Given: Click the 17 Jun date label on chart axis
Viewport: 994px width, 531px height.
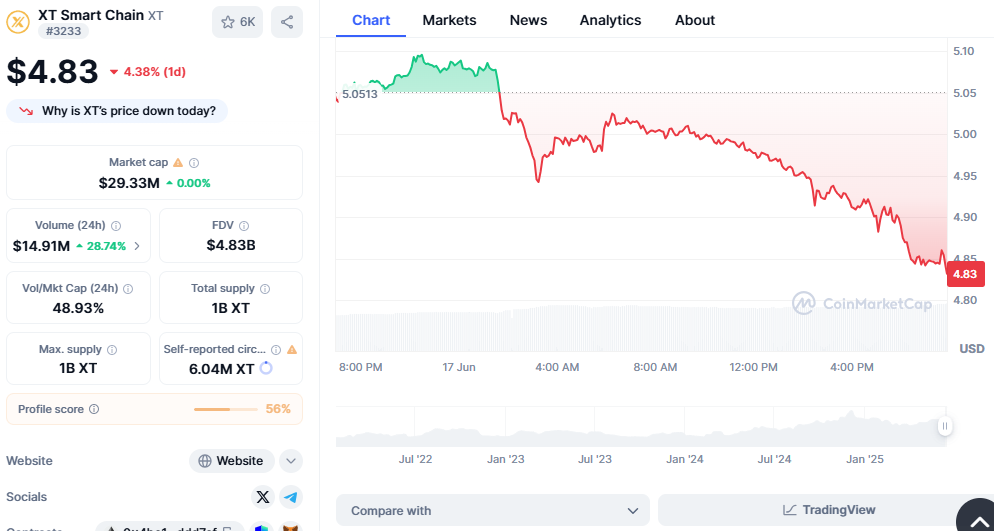Looking at the screenshot, I should click(459, 368).
